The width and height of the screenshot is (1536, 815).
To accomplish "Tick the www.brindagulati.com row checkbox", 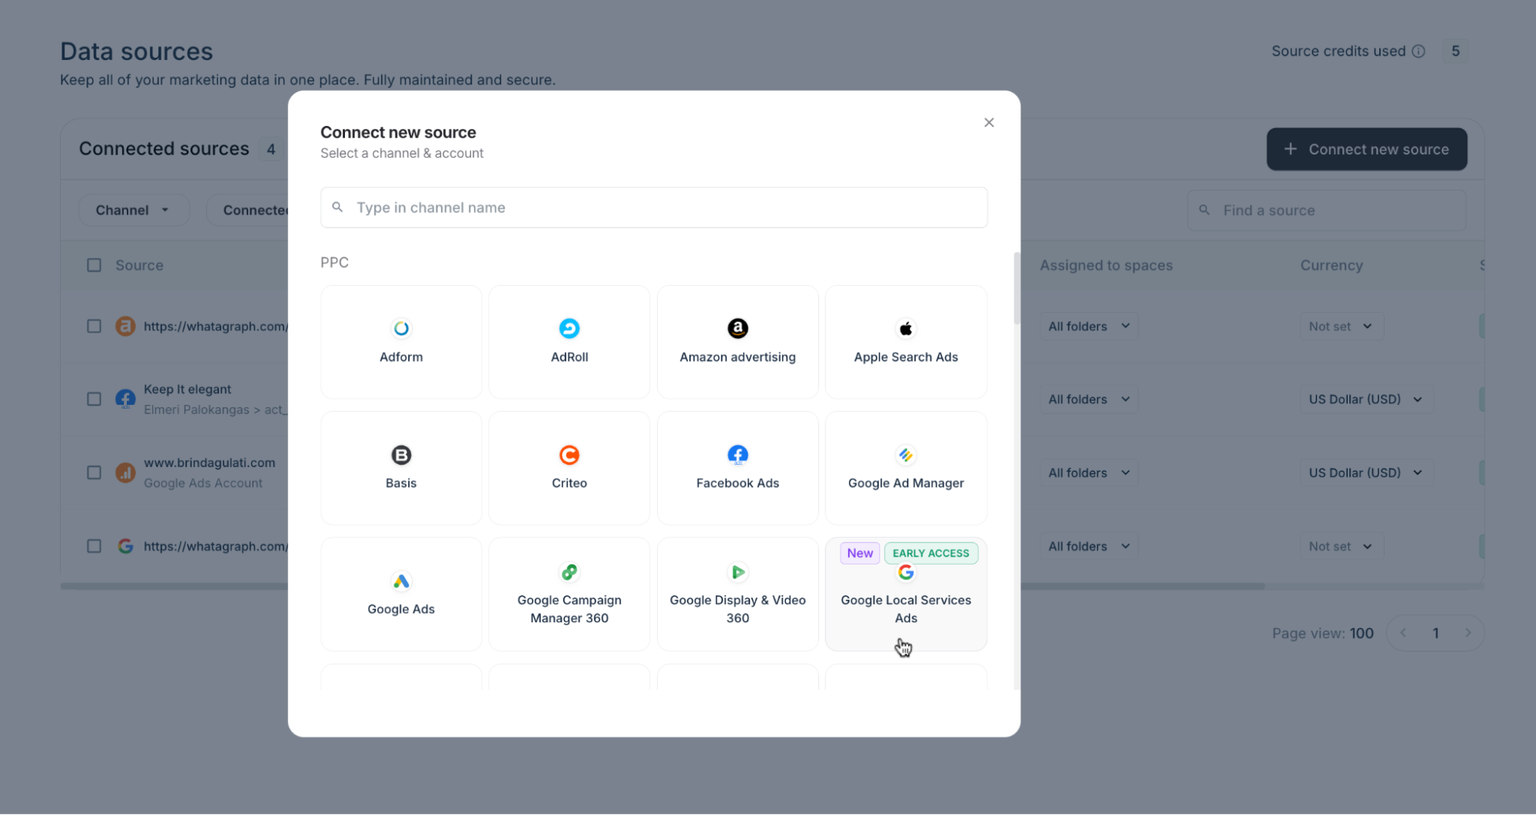I will click(94, 471).
